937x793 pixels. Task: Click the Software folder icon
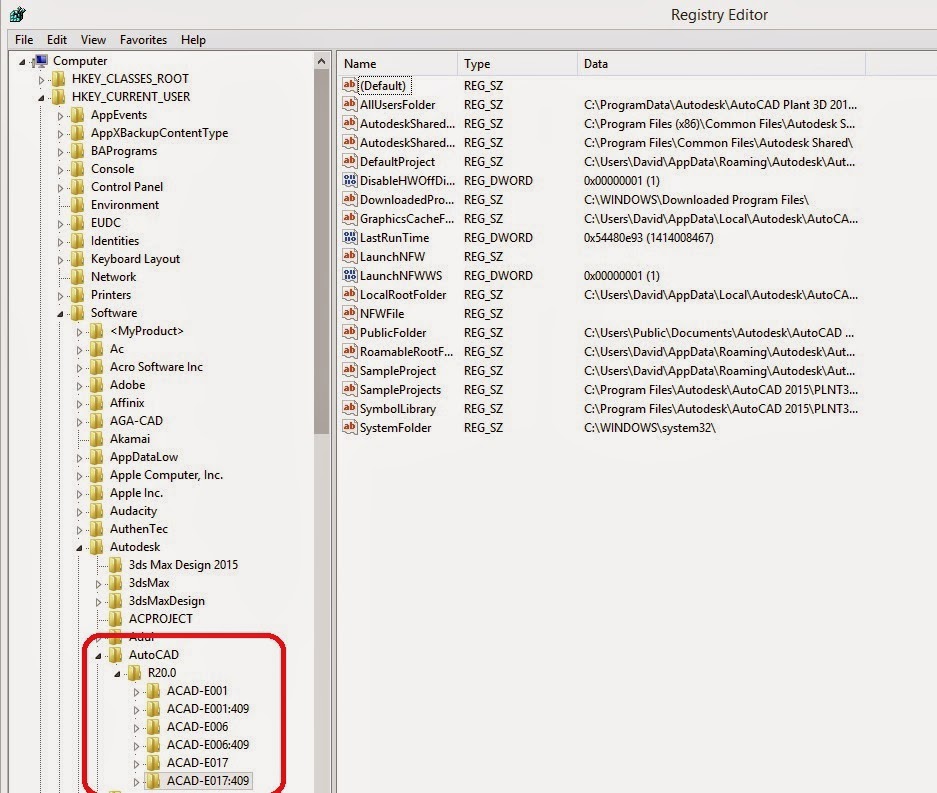(77, 313)
